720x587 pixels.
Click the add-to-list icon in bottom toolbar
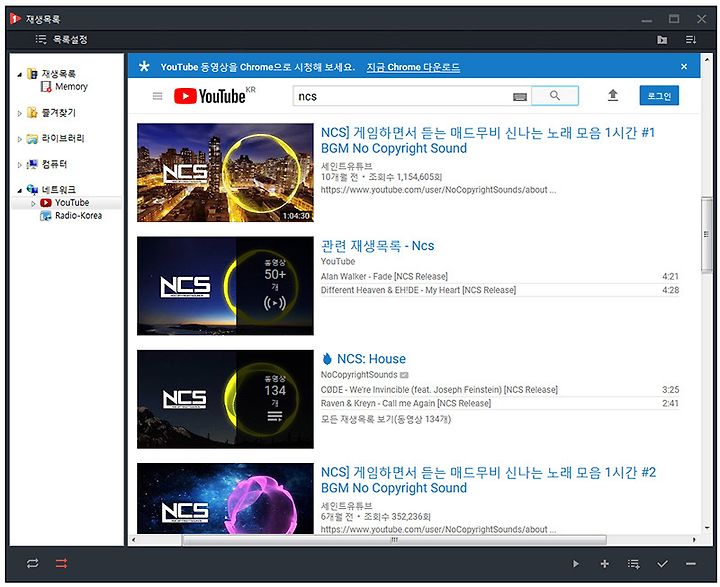tap(634, 564)
